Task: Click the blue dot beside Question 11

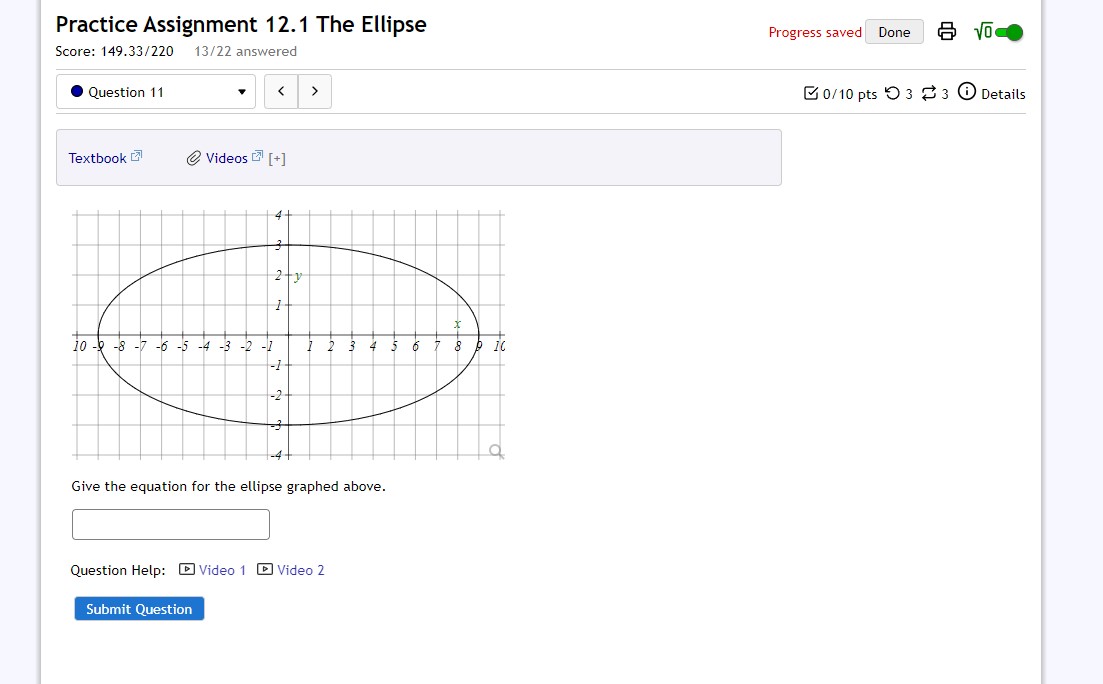Action: coord(78,91)
